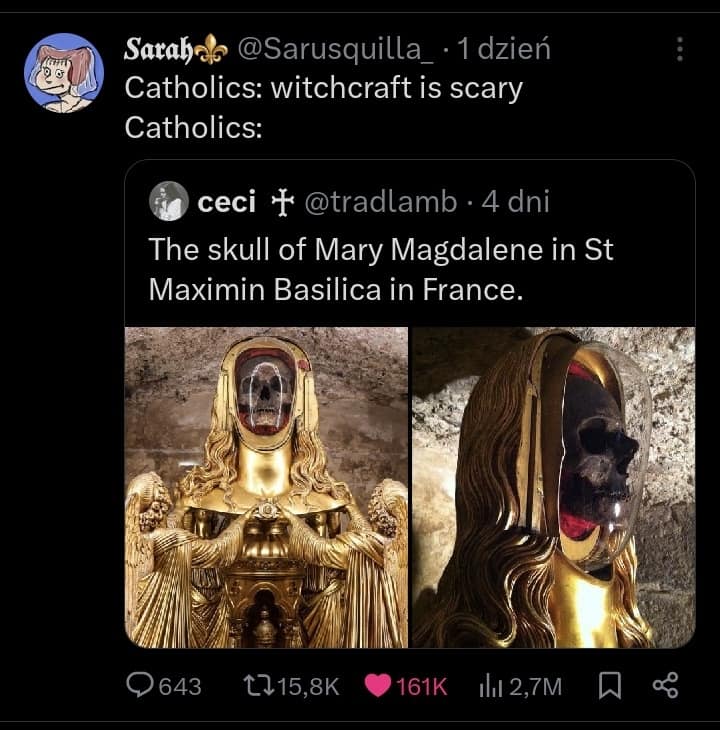View post analytics bar chart icon

[490, 685]
